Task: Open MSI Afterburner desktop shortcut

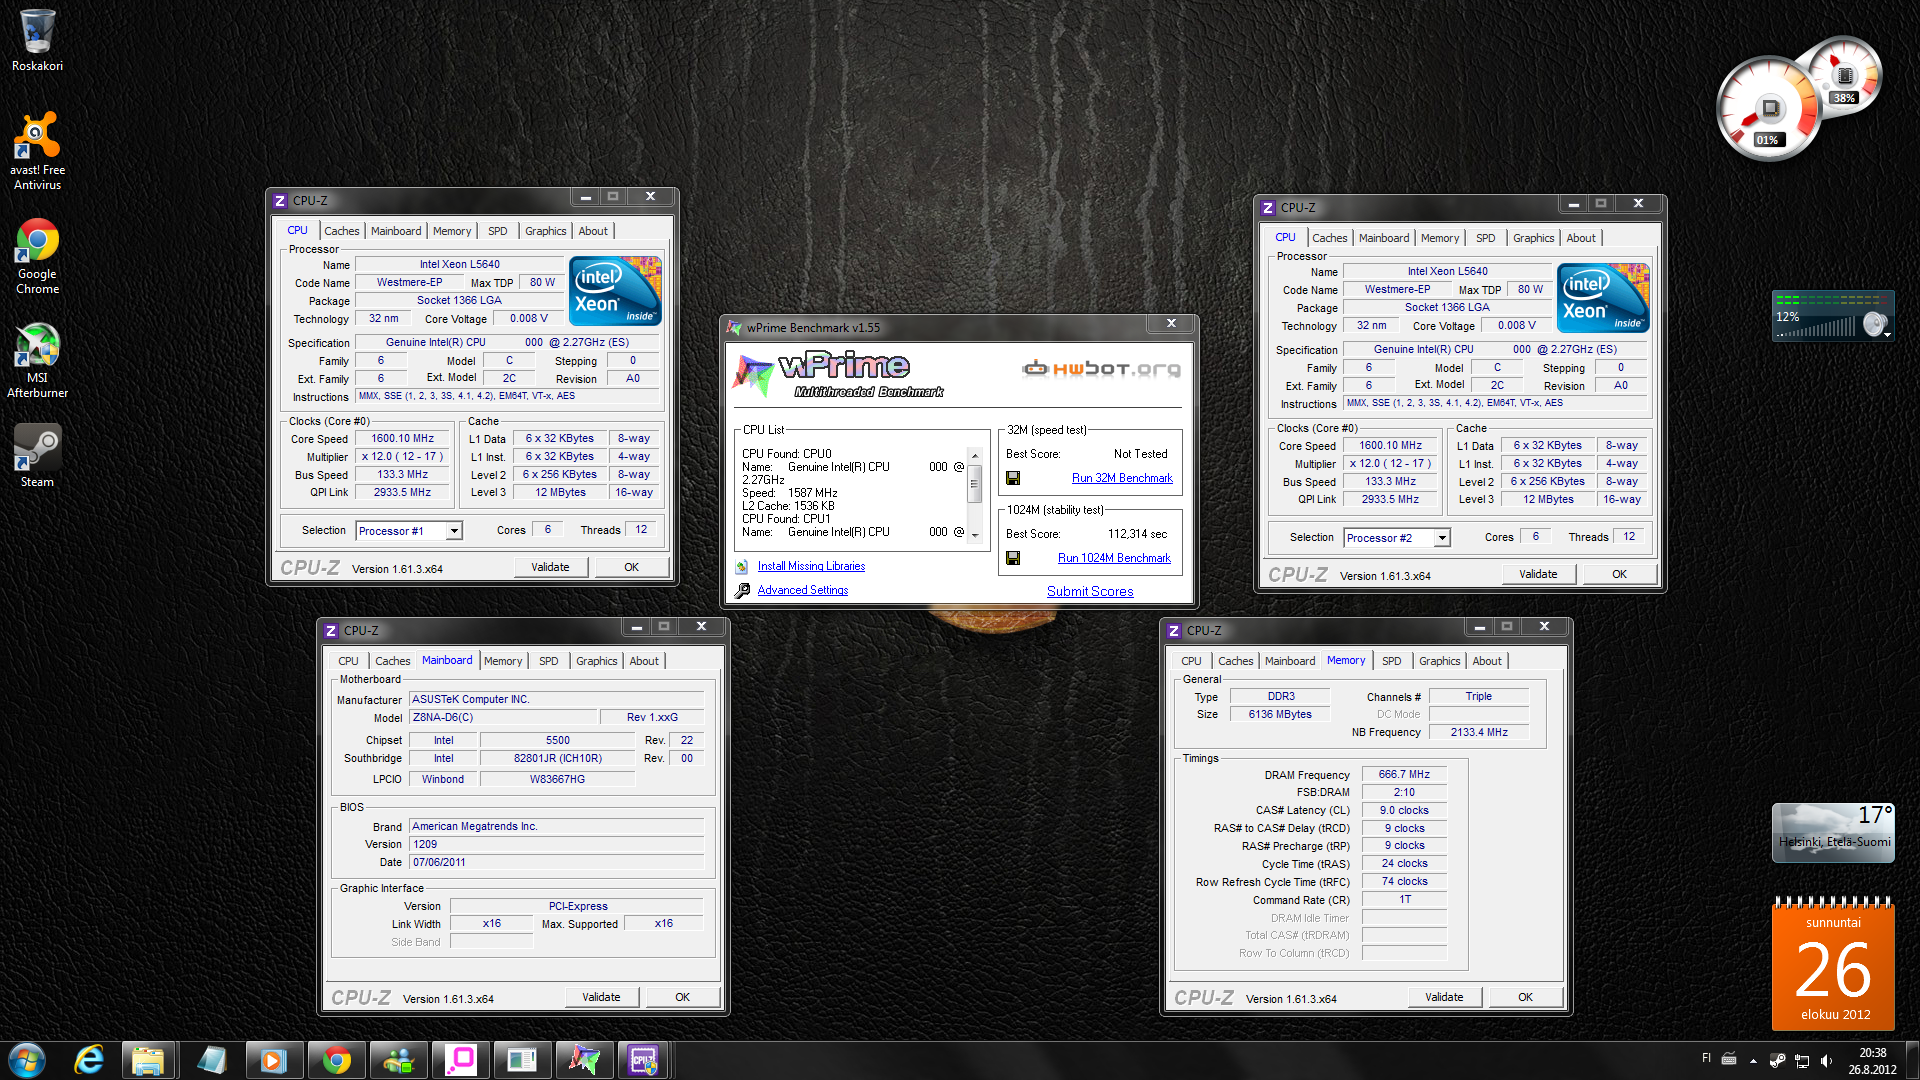Action: click(37, 360)
